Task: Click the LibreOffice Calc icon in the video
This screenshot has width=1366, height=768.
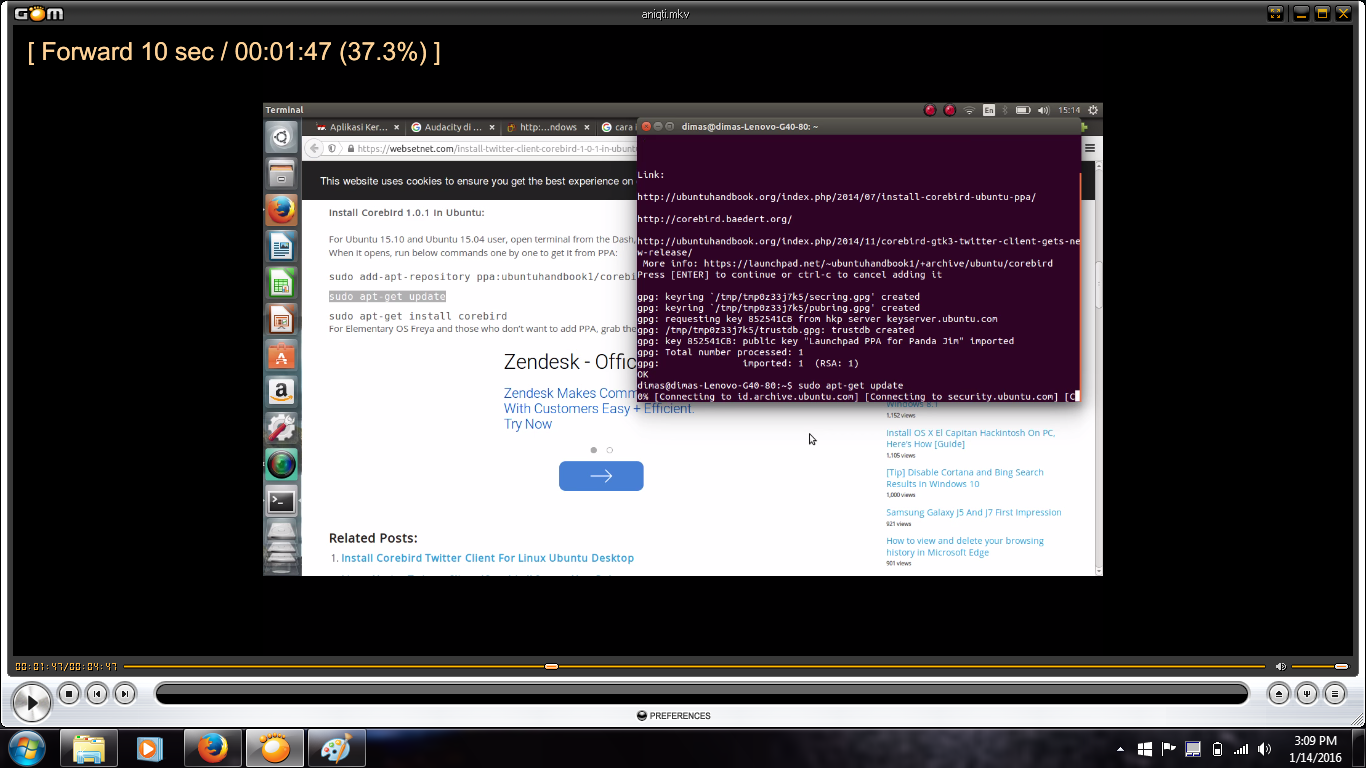Action: [x=282, y=283]
